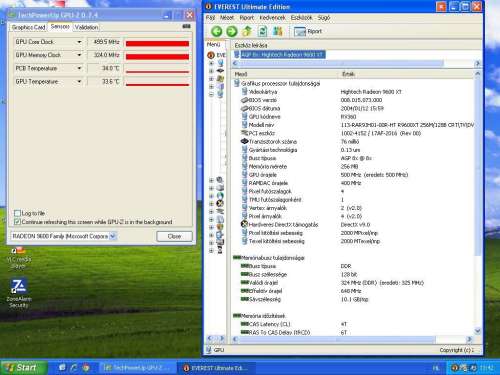
Task: Collapse the expanded minus tree node in Menü
Action: pyautogui.click(x=211, y=95)
